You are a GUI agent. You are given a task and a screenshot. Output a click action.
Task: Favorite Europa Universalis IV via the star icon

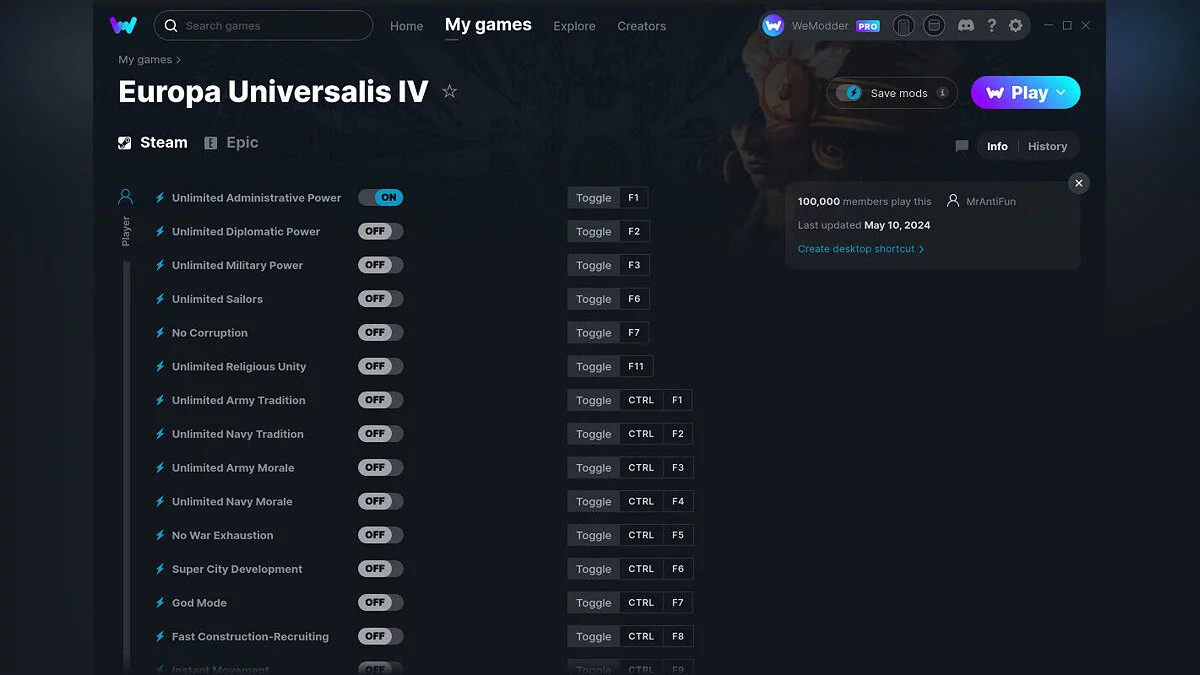(449, 91)
